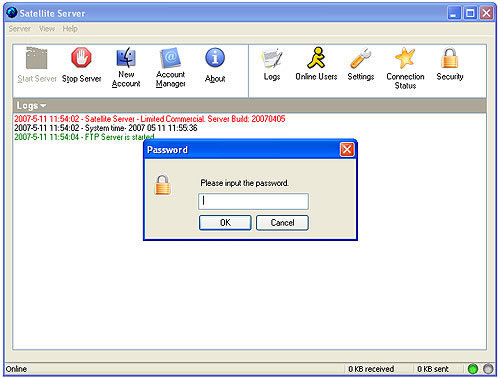The height and width of the screenshot is (378, 500).
Task: Click the gray status light in the status bar
Action: pyautogui.click(x=488, y=369)
